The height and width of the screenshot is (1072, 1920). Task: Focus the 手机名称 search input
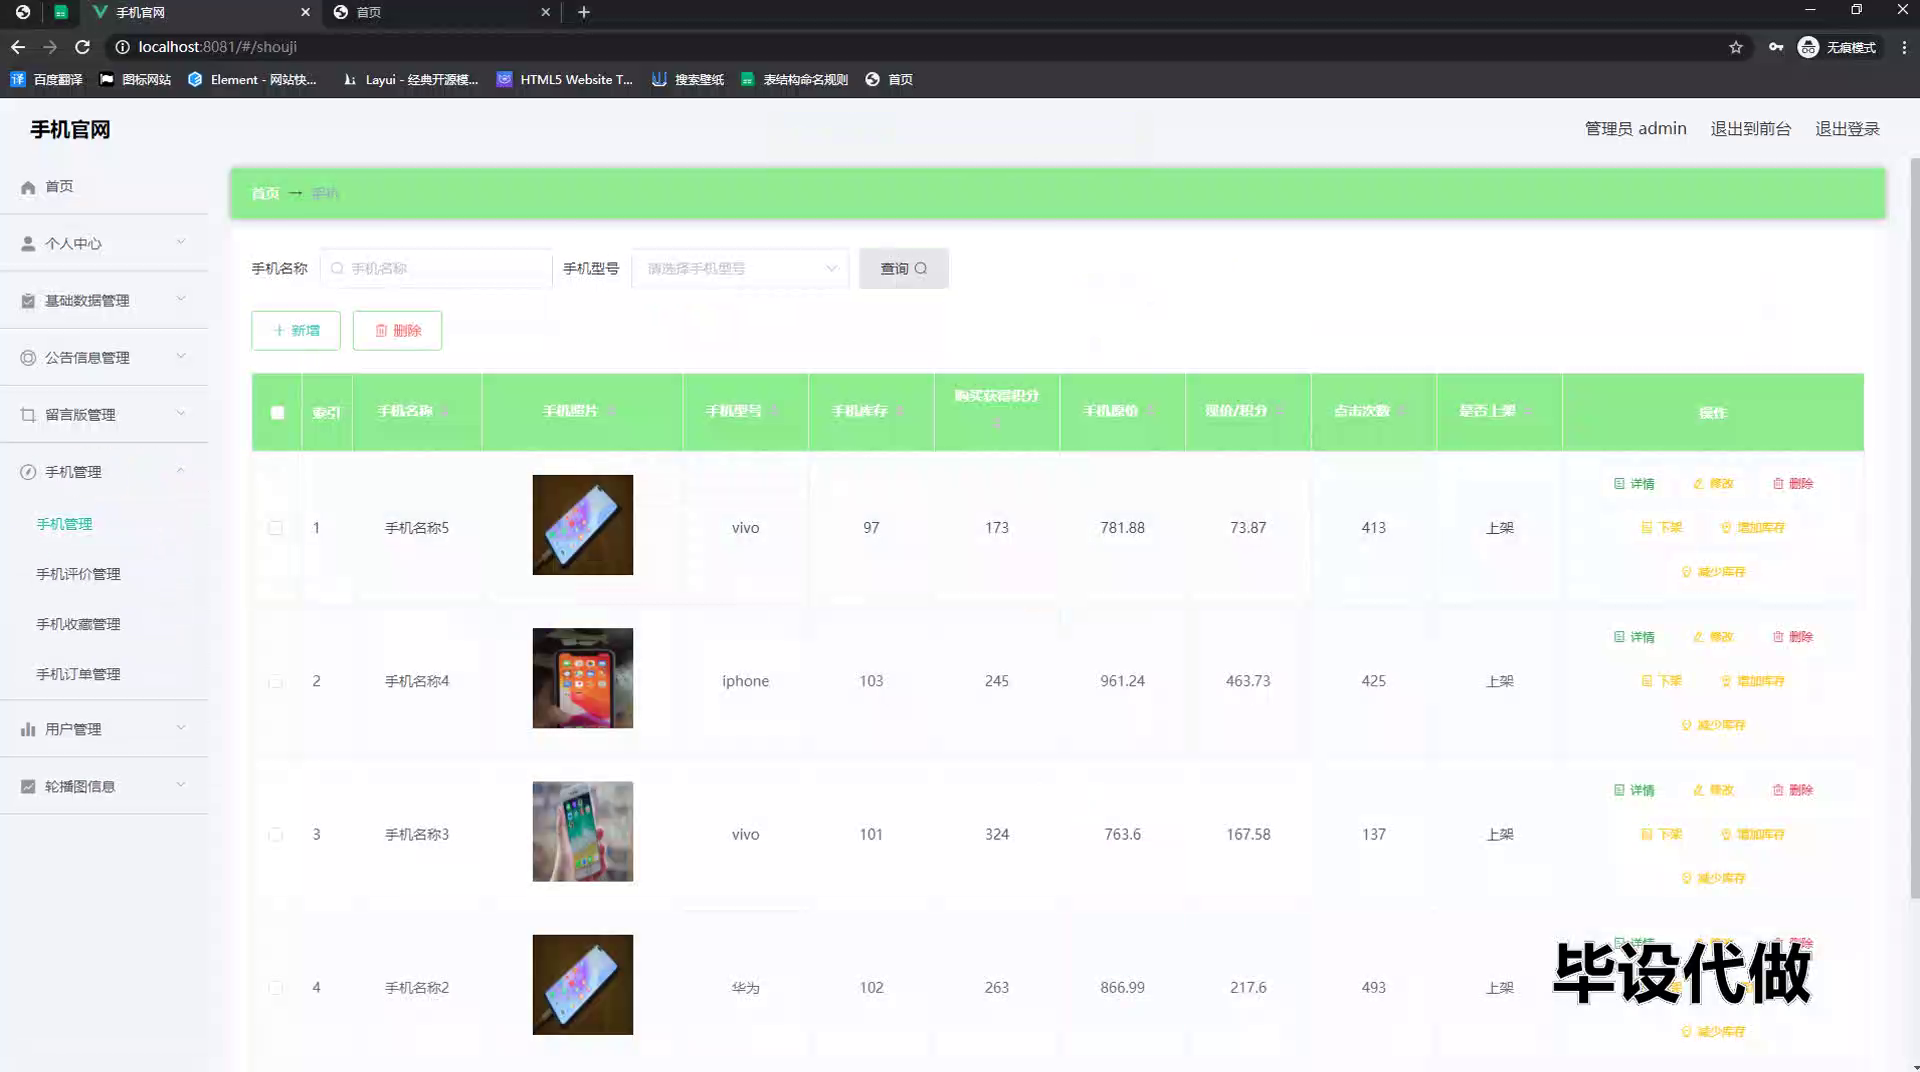click(x=436, y=268)
